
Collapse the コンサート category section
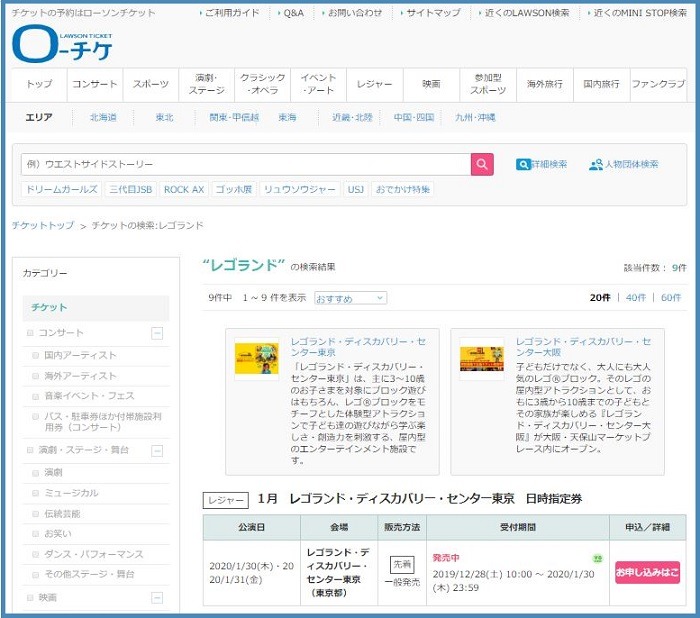pyautogui.click(x=157, y=333)
